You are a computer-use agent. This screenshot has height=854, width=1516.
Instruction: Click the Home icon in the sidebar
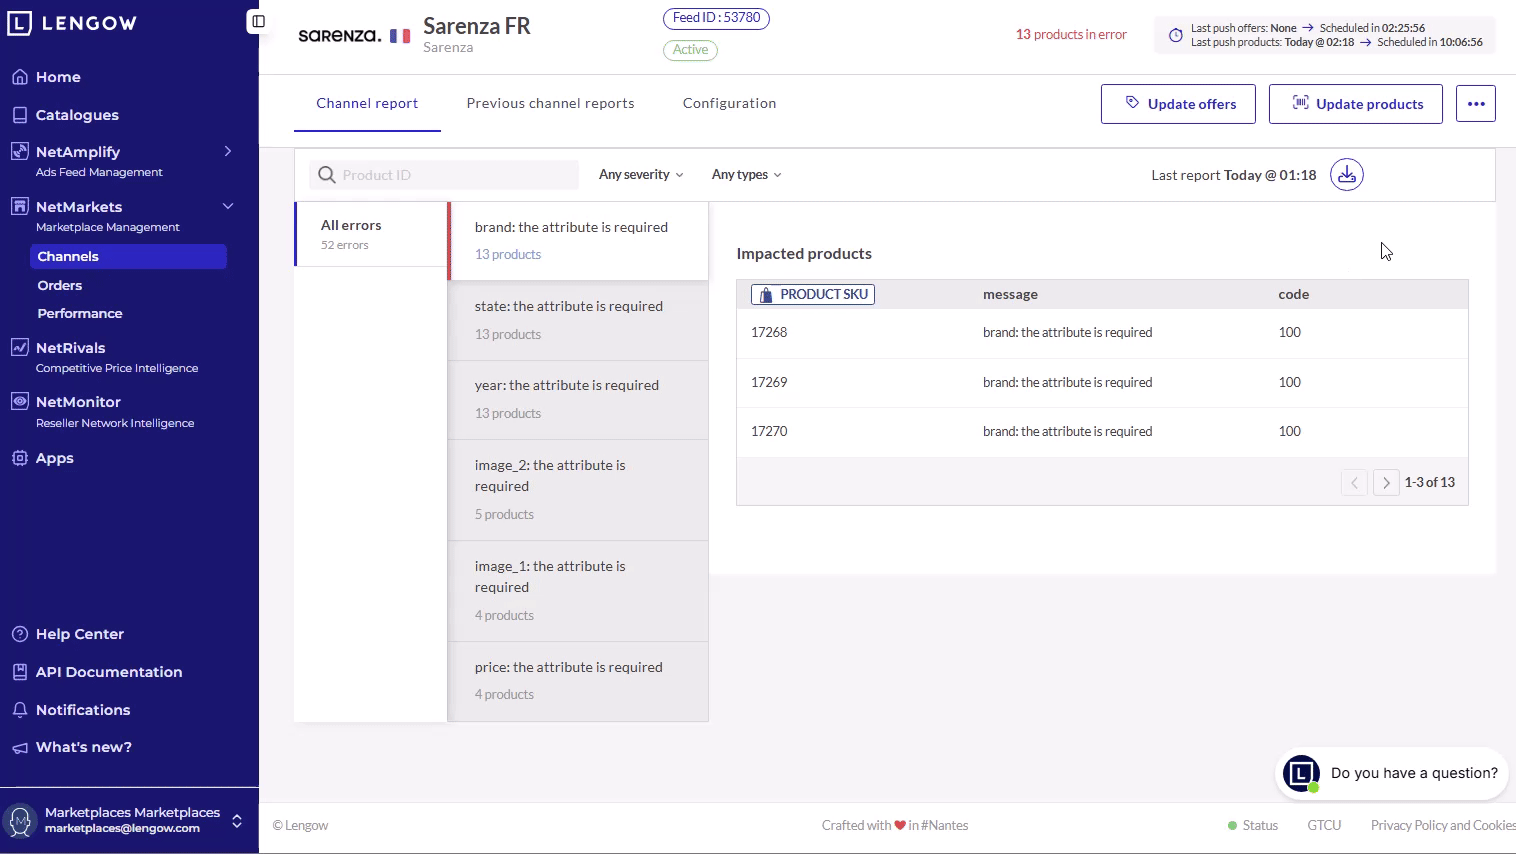20,77
